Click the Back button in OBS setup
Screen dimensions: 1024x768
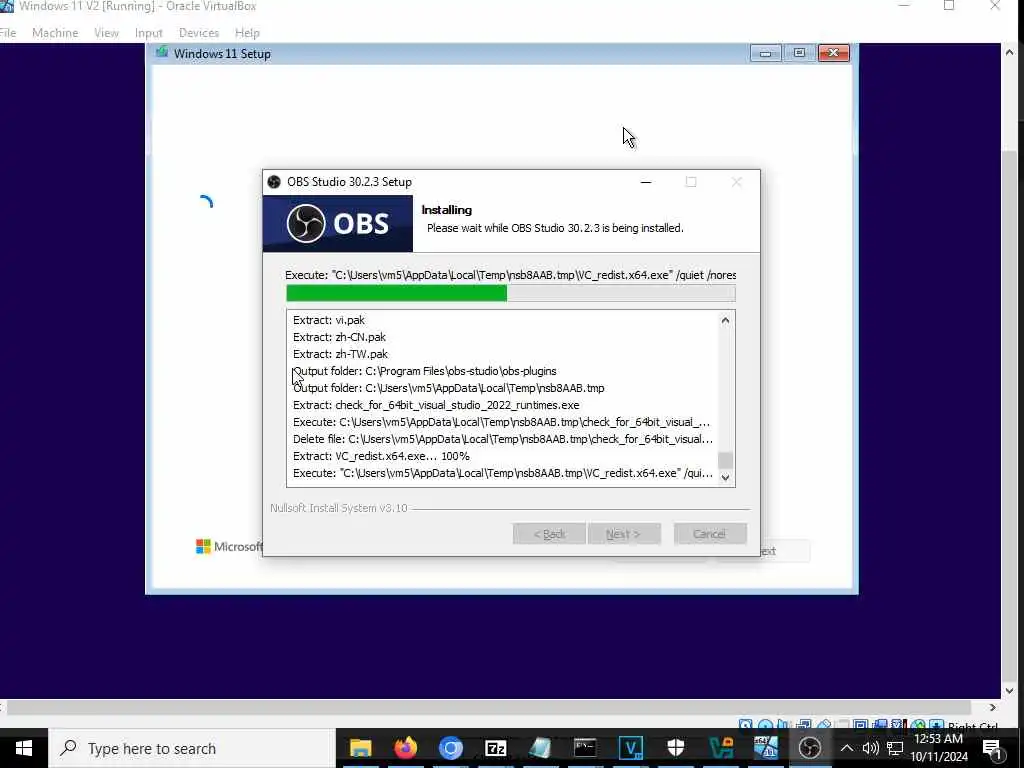[549, 534]
